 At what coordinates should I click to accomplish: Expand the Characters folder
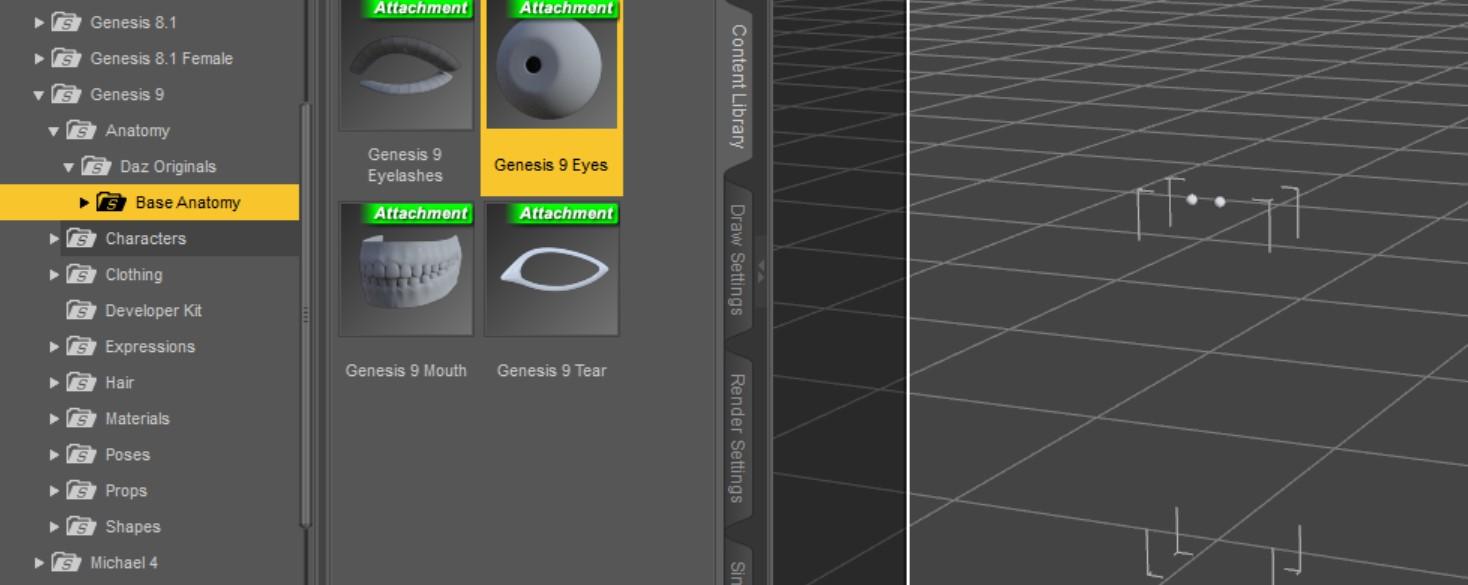point(54,238)
